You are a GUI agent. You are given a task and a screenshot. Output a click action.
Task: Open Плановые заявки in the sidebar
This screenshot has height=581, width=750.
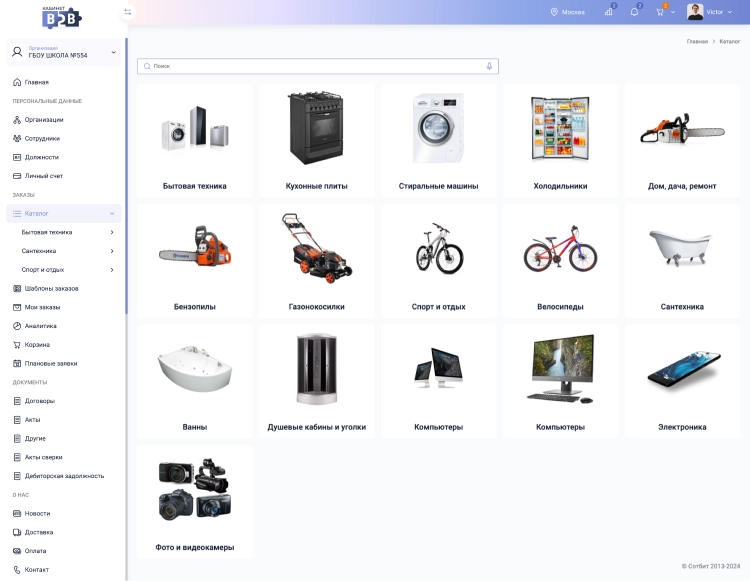[x=50, y=363]
